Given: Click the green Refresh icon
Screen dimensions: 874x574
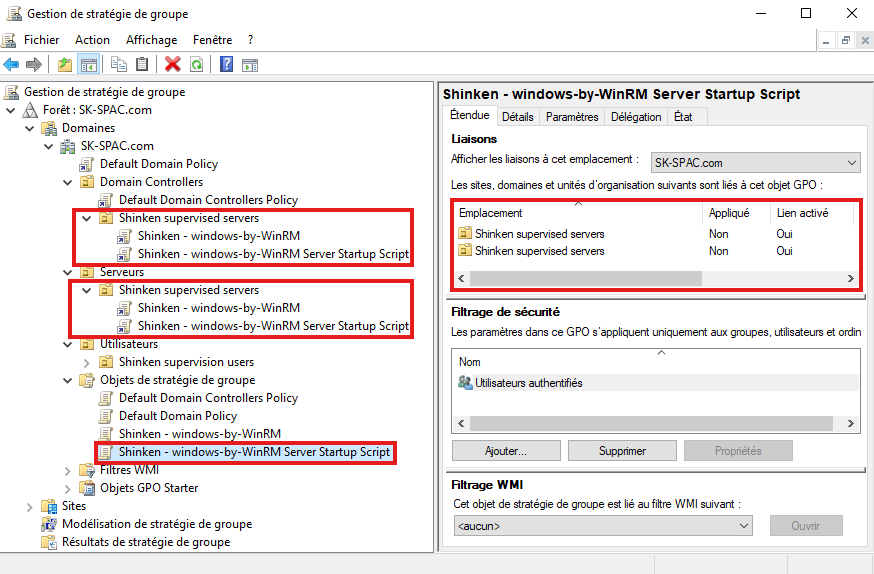Looking at the screenshot, I should [196, 64].
